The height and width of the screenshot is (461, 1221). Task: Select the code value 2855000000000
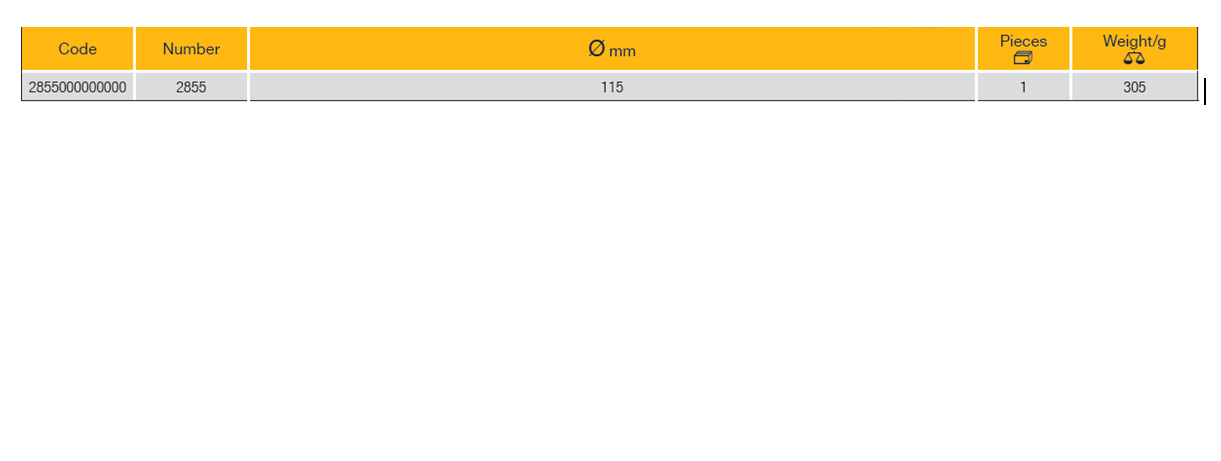[x=77, y=87]
